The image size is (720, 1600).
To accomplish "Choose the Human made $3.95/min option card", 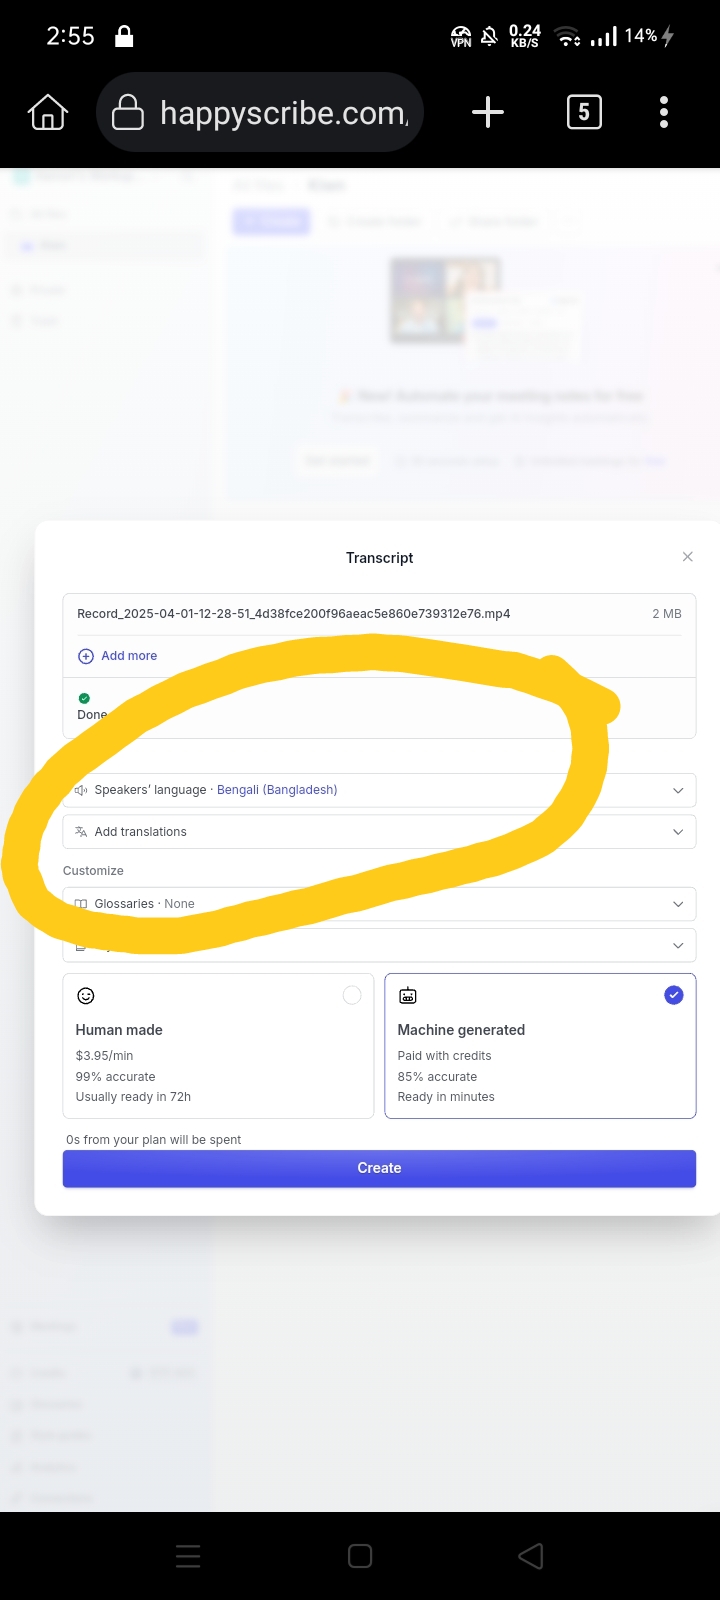I will tap(218, 1046).
